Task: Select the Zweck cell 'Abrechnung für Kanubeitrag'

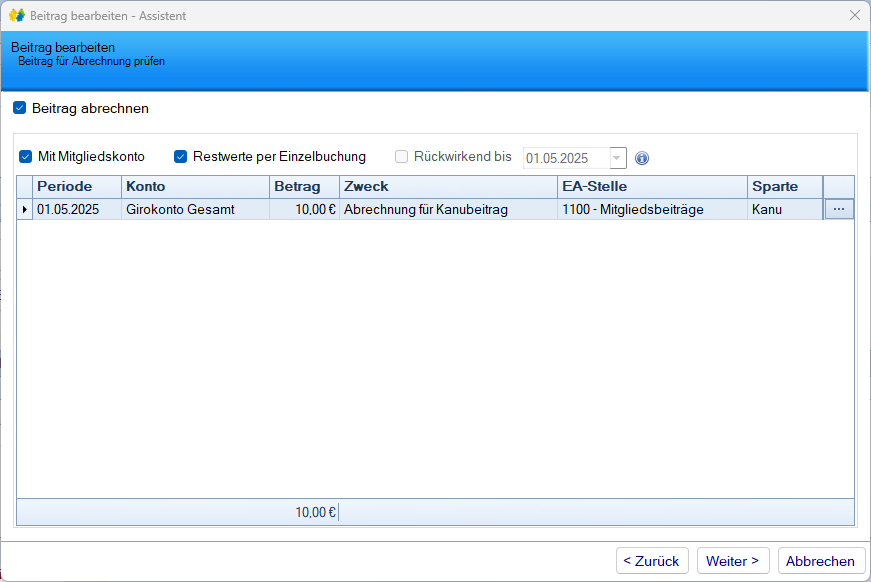Action: coord(447,210)
